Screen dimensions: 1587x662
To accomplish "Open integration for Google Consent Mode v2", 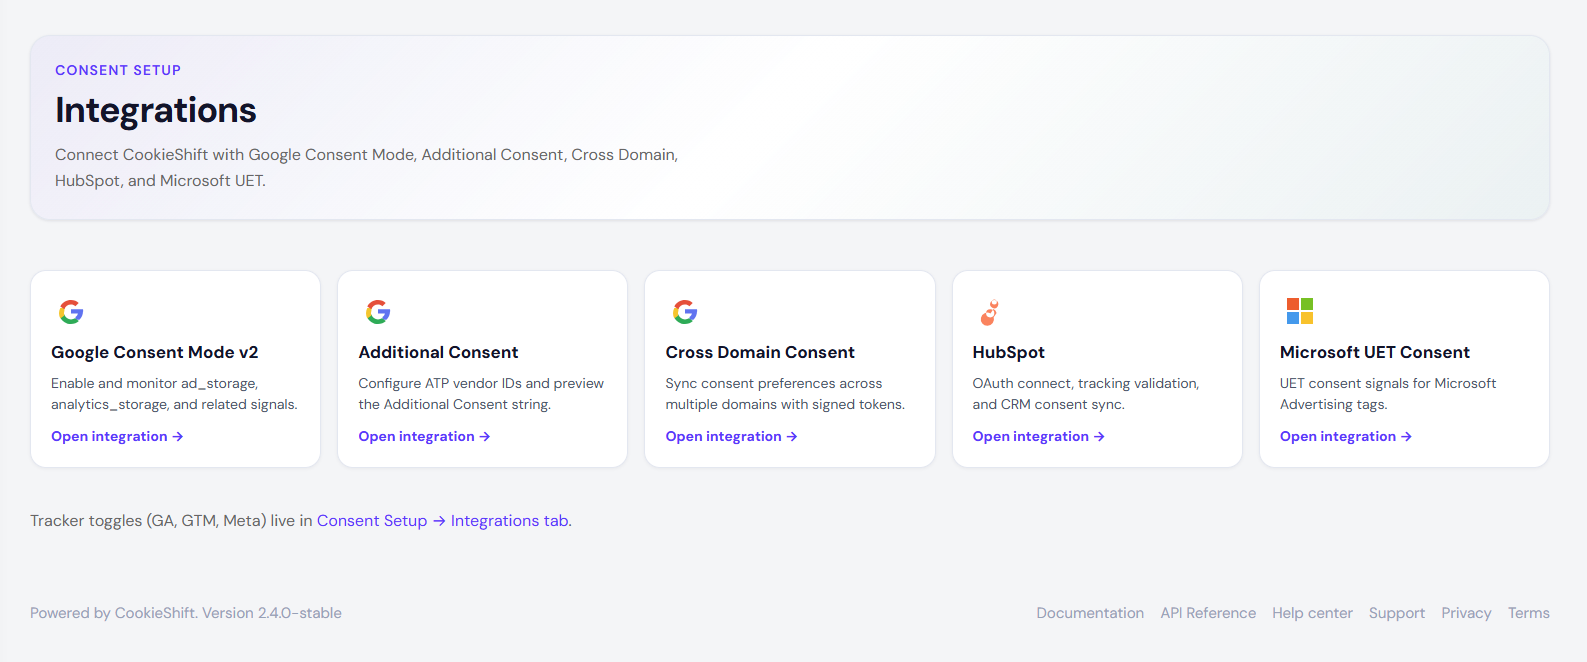I will [117, 437].
